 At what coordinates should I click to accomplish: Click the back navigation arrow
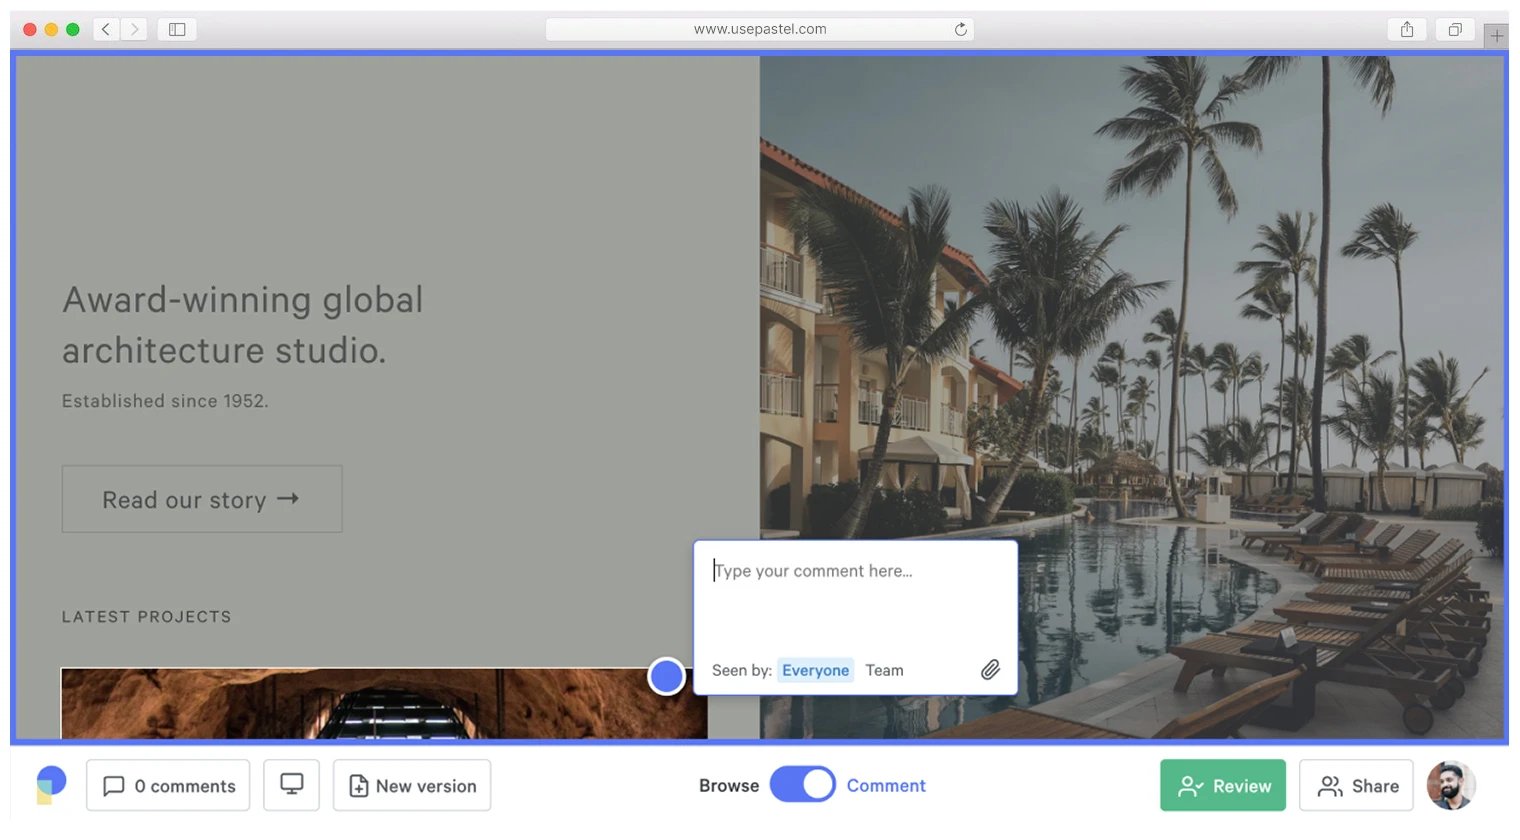[x=106, y=29]
